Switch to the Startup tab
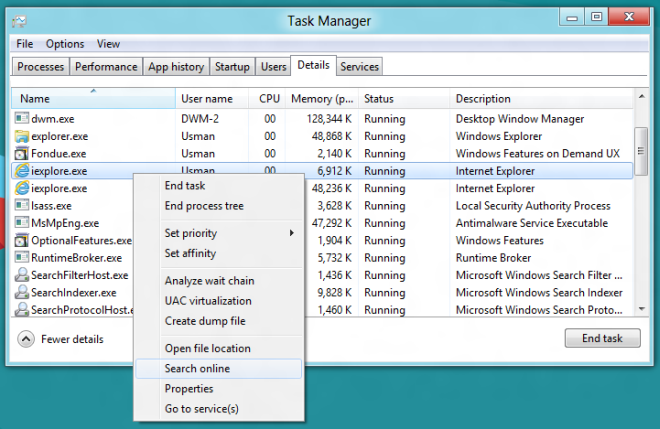This screenshot has height=429, width=660. click(232, 67)
